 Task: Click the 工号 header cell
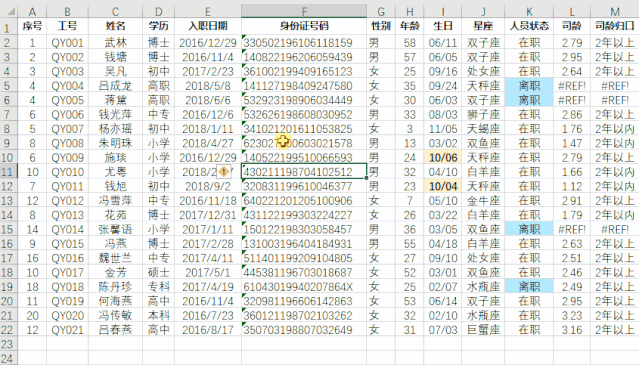67,26
